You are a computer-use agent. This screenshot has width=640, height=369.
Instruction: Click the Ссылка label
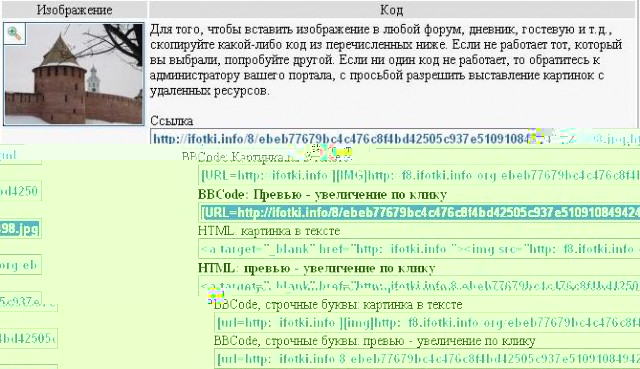pyautogui.click(x=171, y=121)
